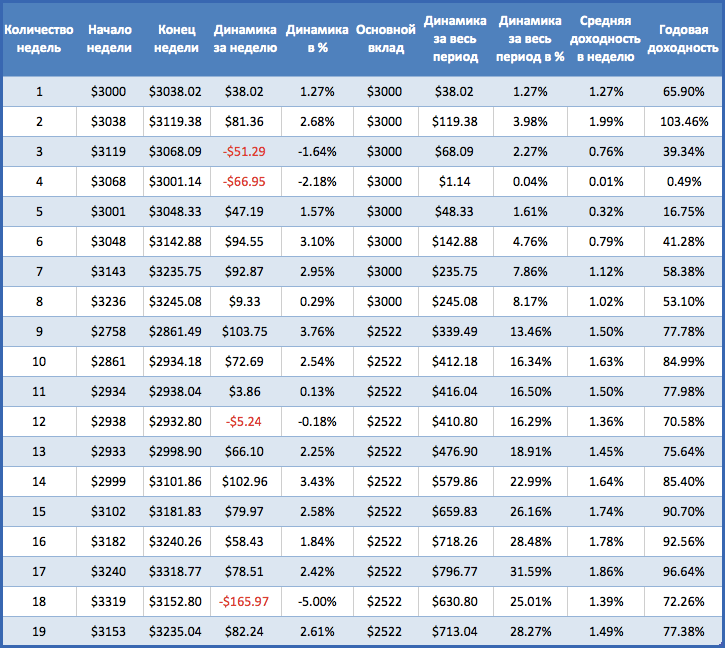The image size is (725, 648).
Task: Click the 53.10% annual yield cell
Action: [683, 302]
